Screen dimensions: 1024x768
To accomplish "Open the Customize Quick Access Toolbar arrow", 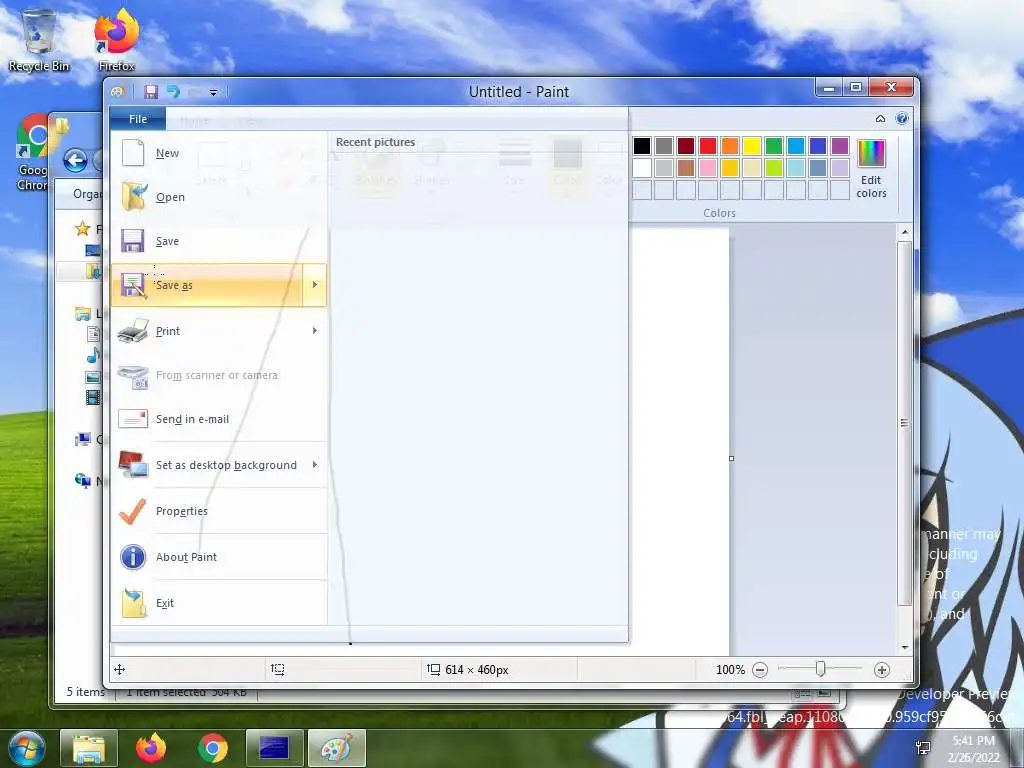I will click(x=214, y=93).
